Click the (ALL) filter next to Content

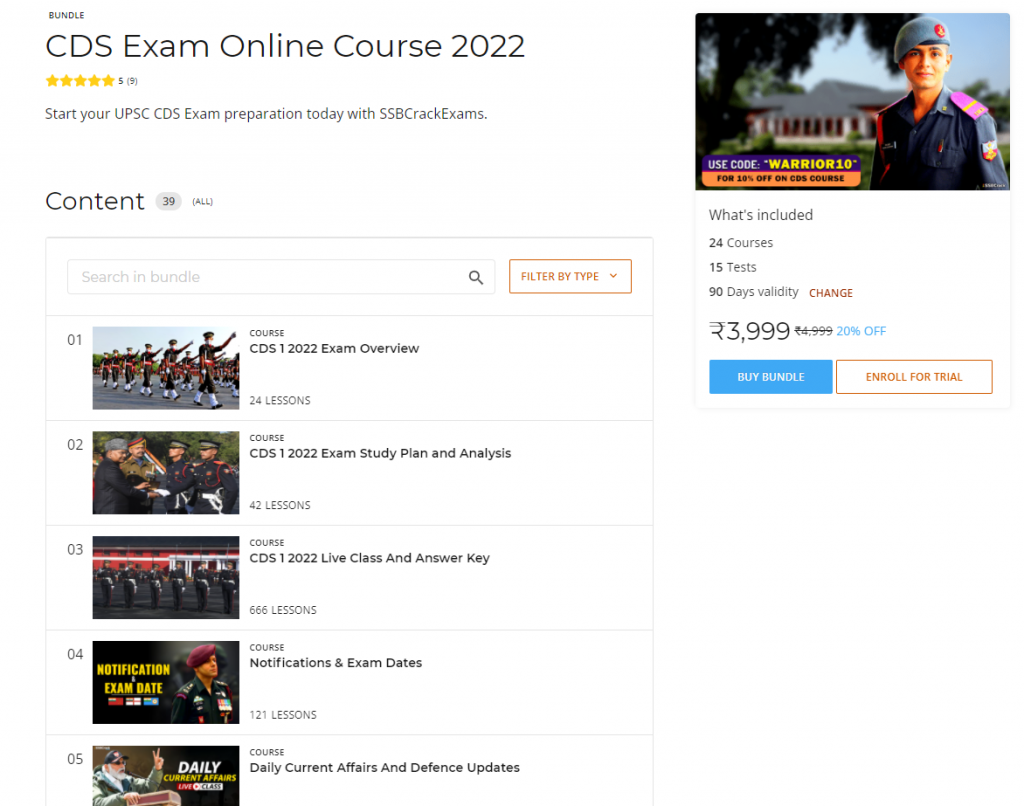[202, 201]
